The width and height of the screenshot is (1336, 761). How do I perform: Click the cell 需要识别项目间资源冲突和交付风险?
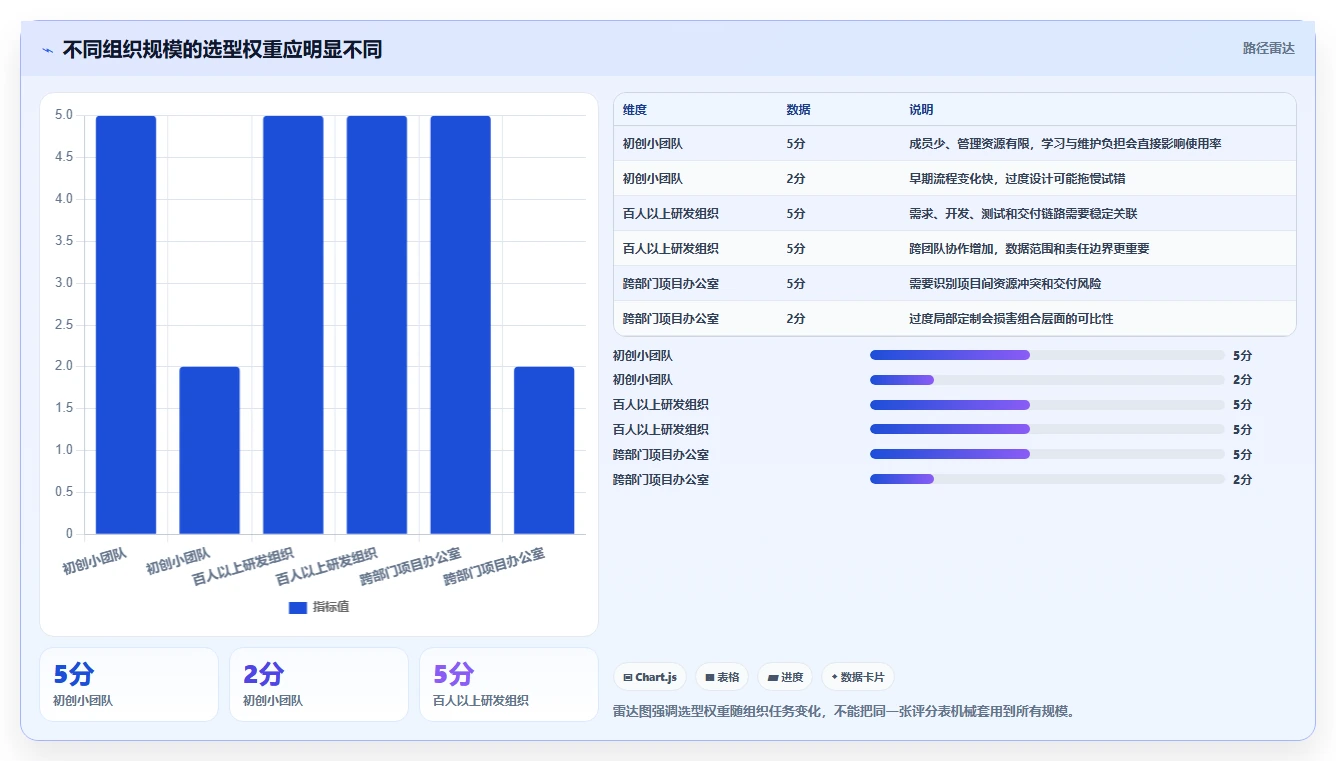[1005, 284]
